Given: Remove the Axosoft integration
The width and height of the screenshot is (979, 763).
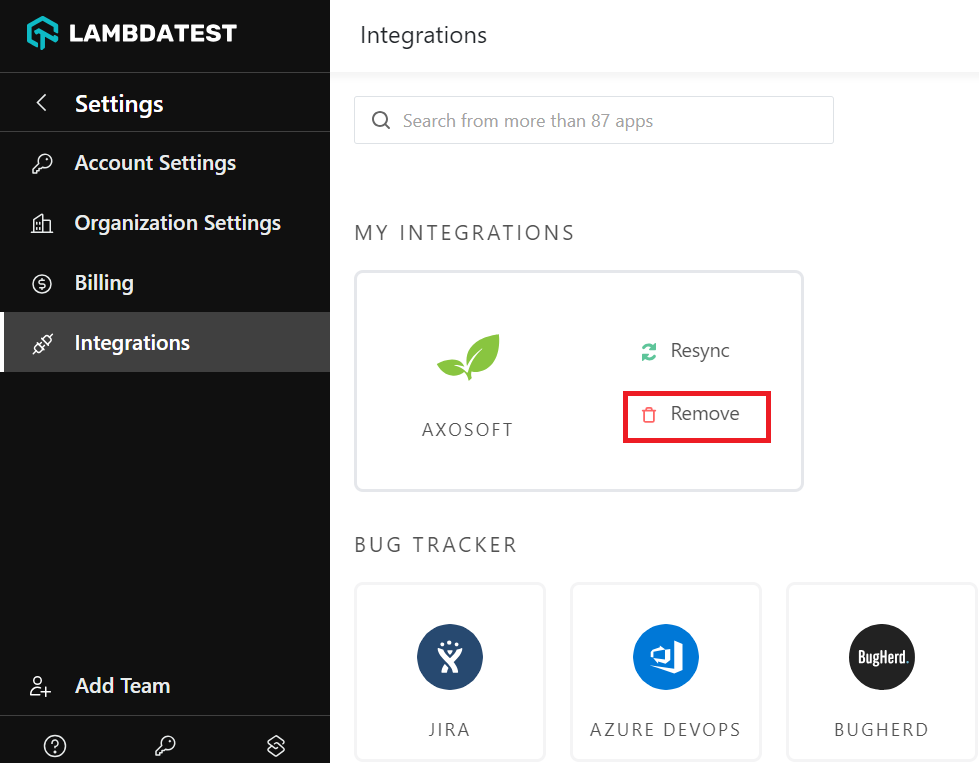Looking at the screenshot, I should pyautogui.click(x=696, y=414).
